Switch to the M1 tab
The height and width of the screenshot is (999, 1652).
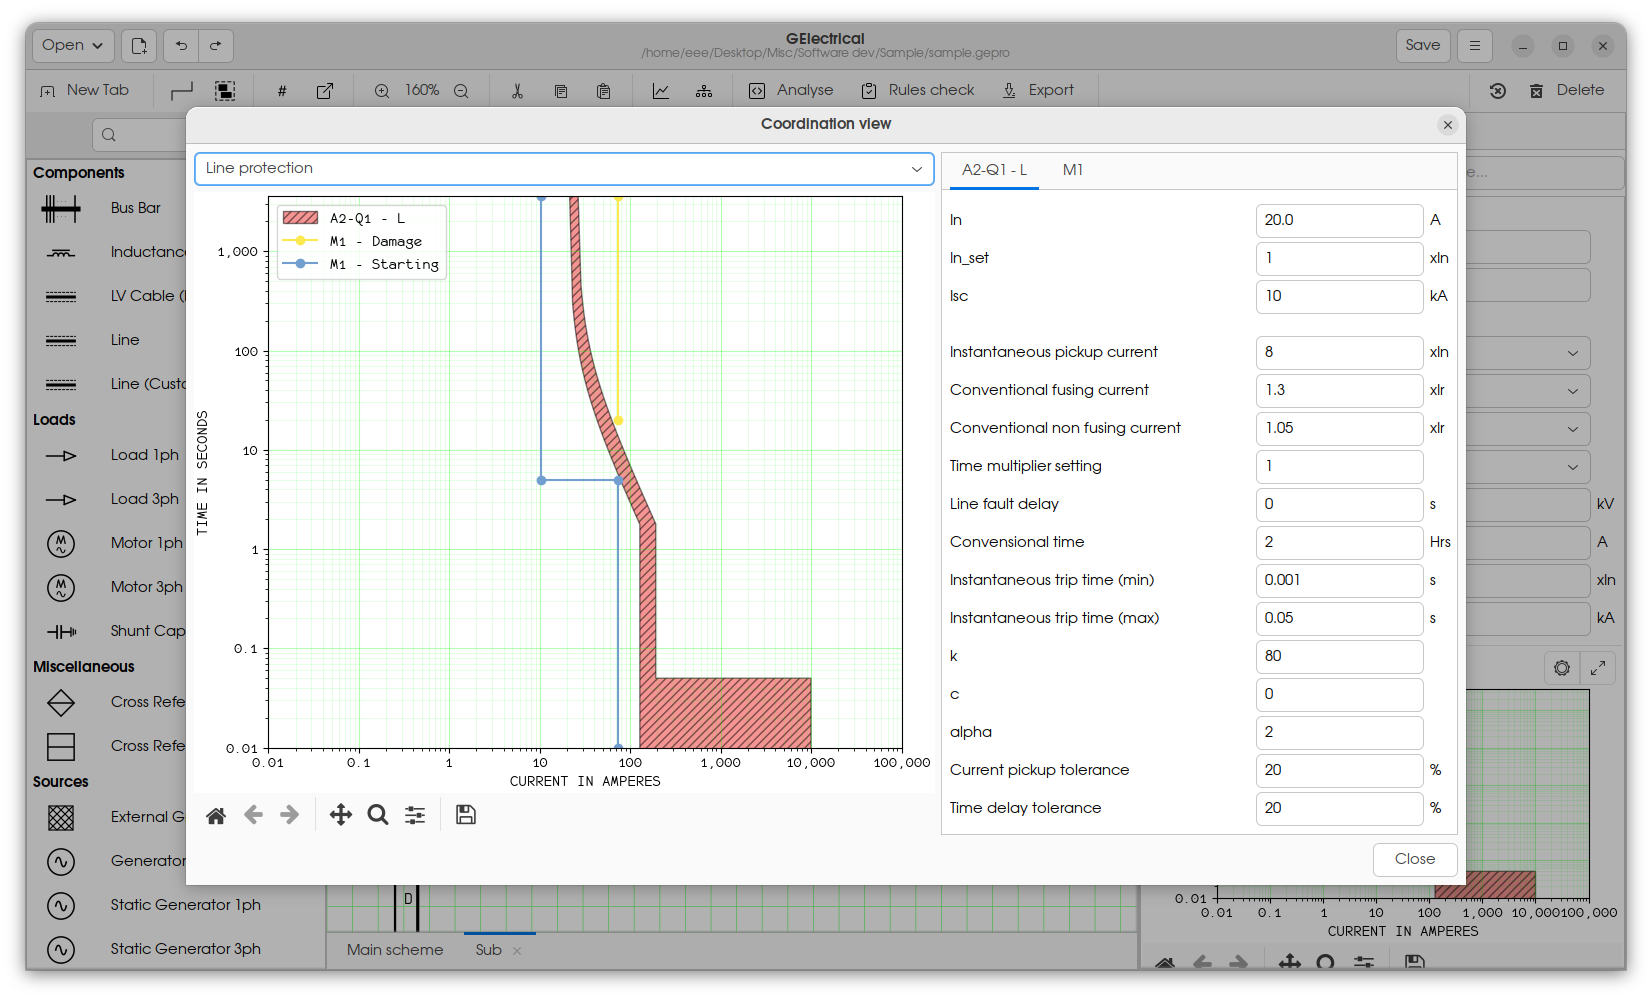click(x=1073, y=170)
